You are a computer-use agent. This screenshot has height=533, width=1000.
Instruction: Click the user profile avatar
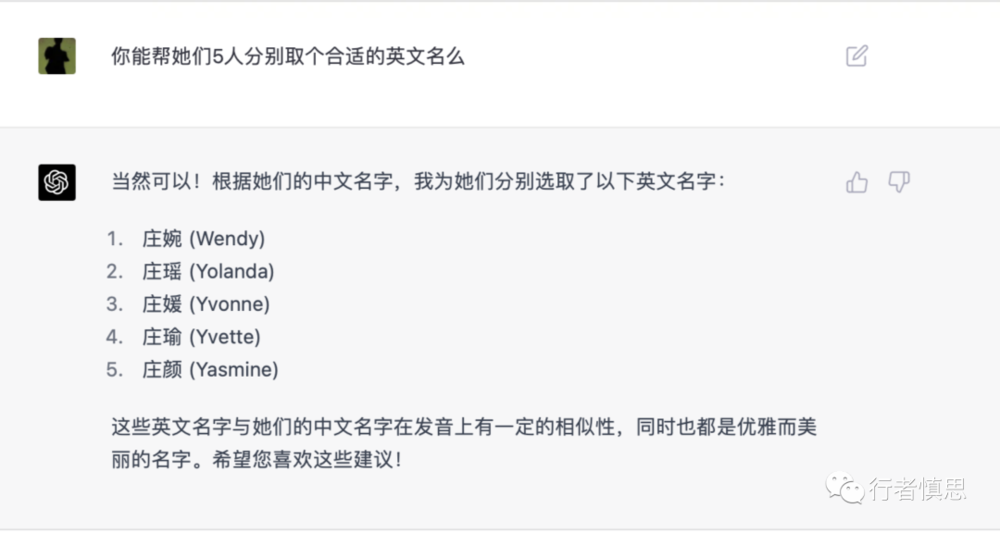[57, 56]
